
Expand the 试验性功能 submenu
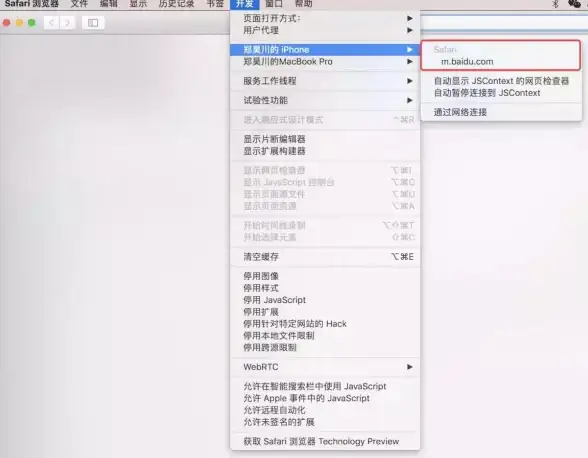[x=325, y=100]
